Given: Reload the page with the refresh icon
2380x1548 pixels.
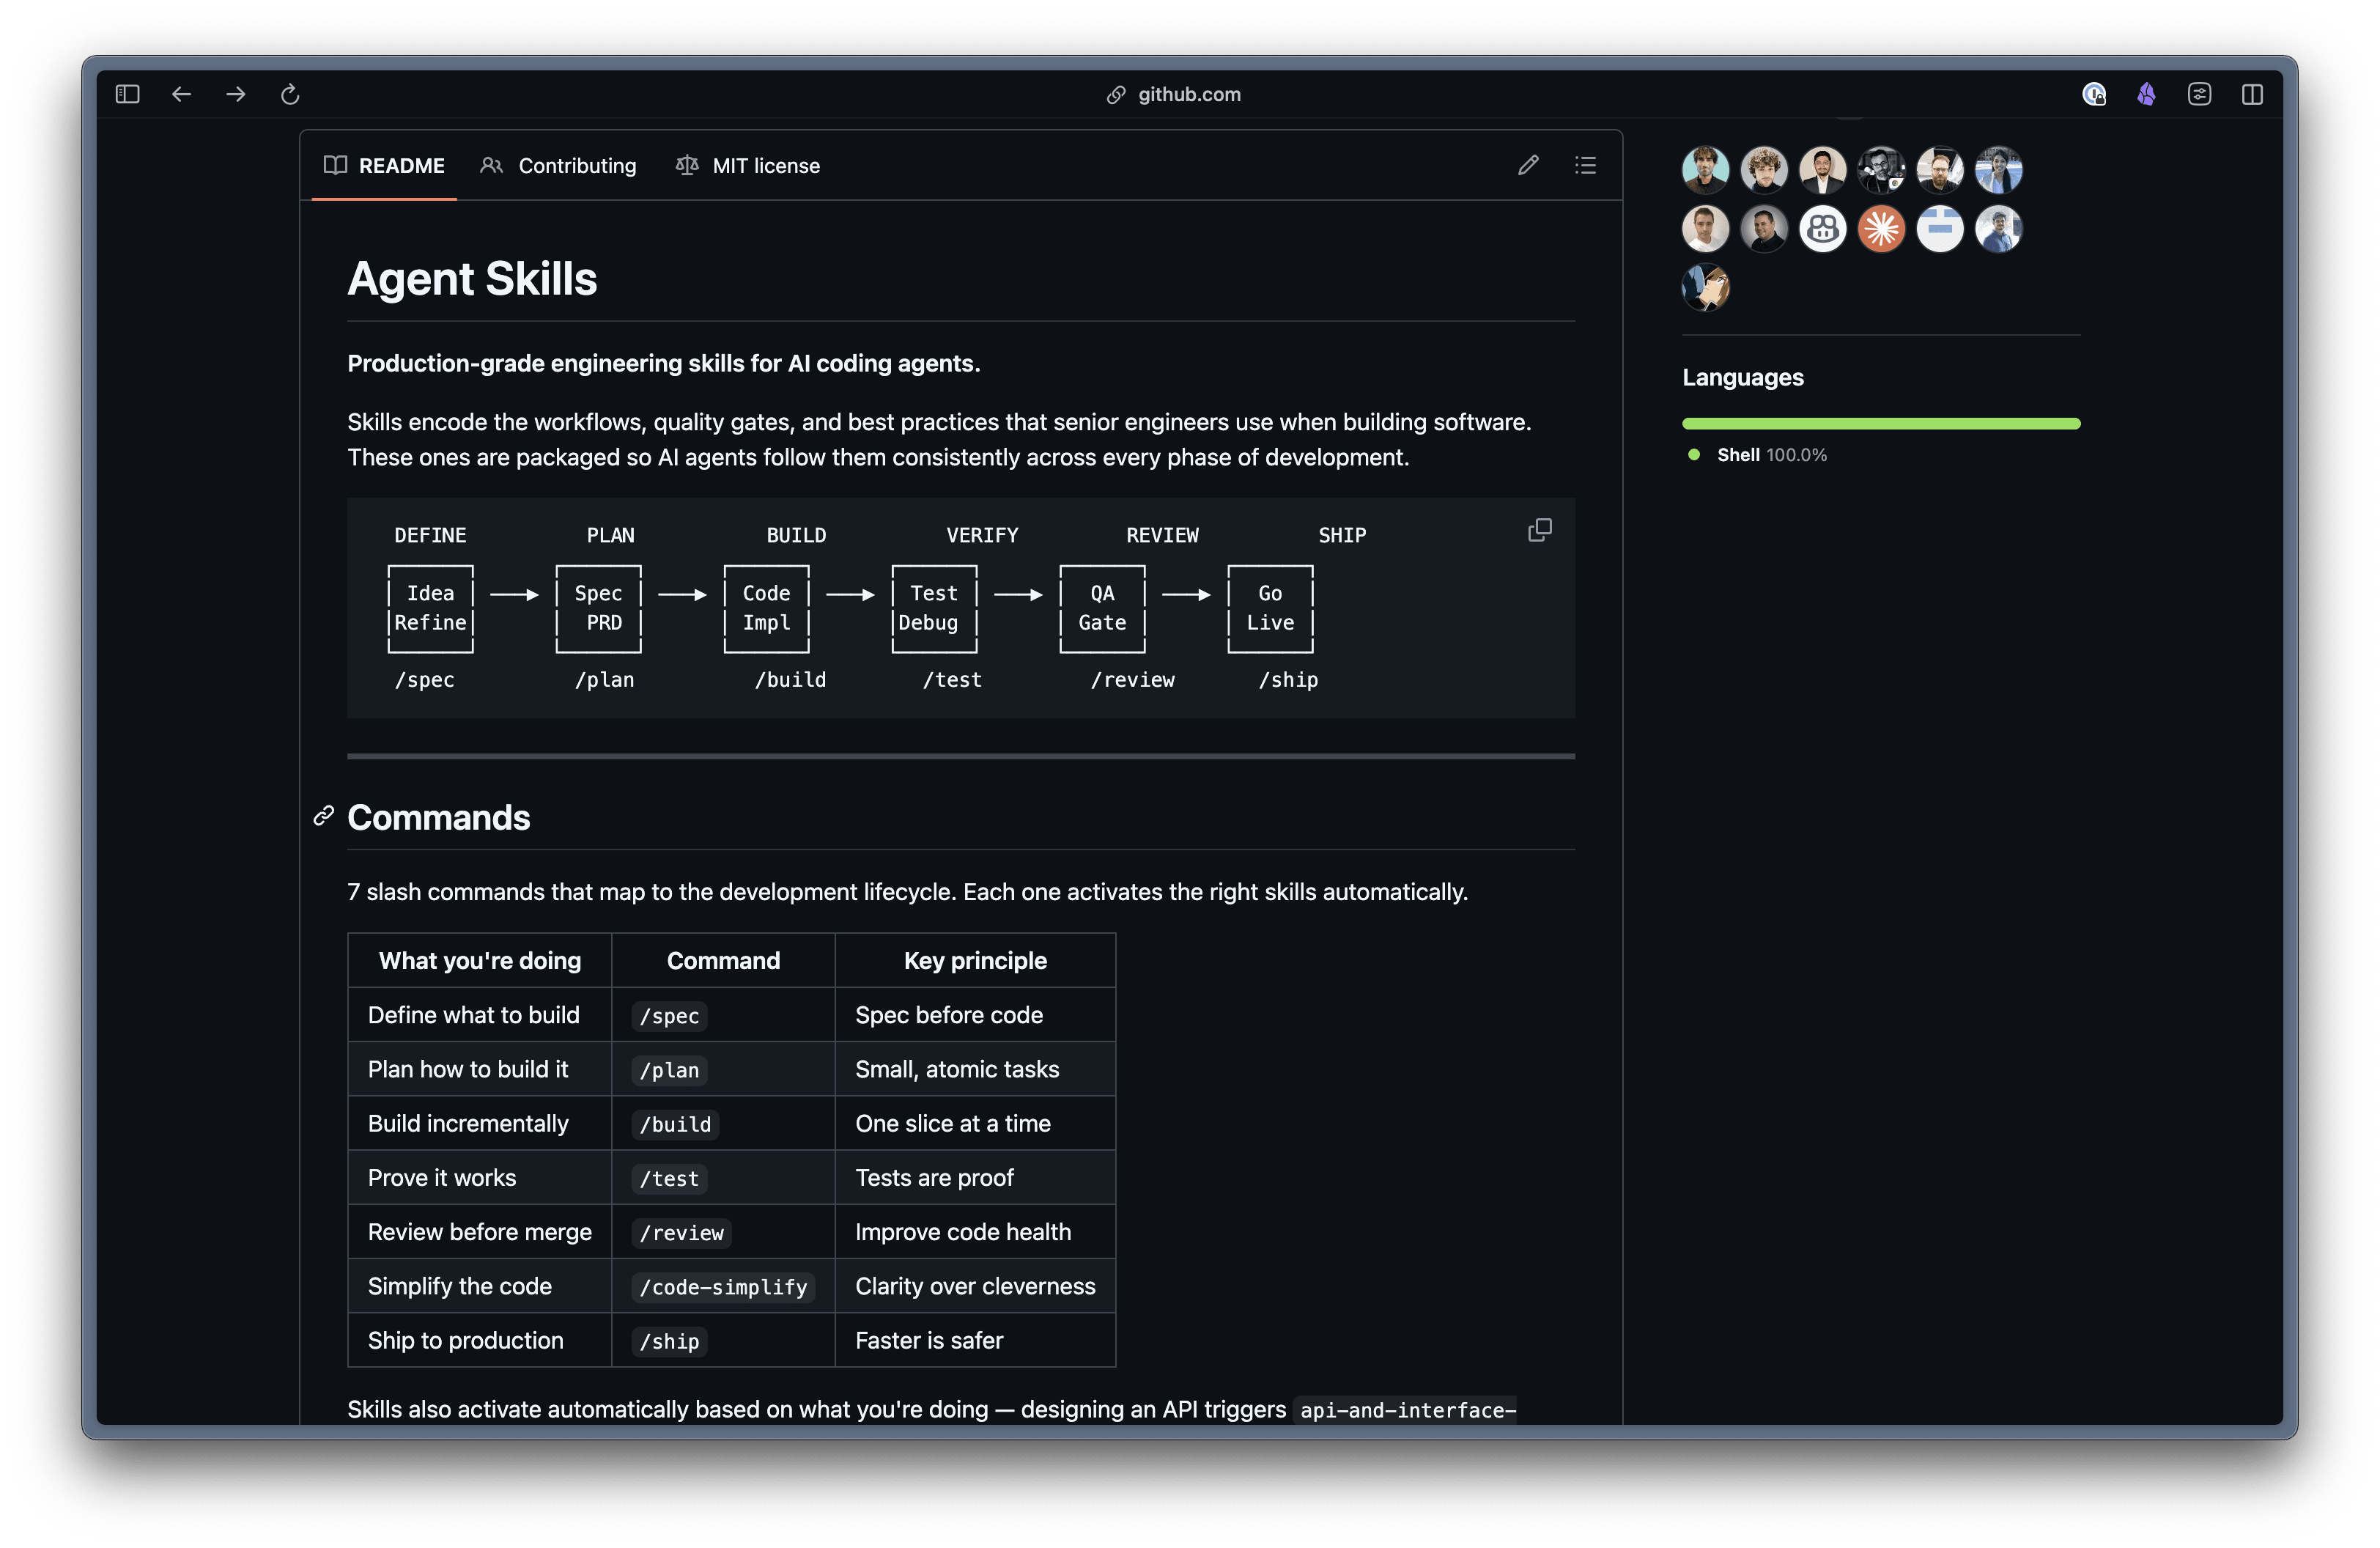Looking at the screenshot, I should click(x=290, y=94).
